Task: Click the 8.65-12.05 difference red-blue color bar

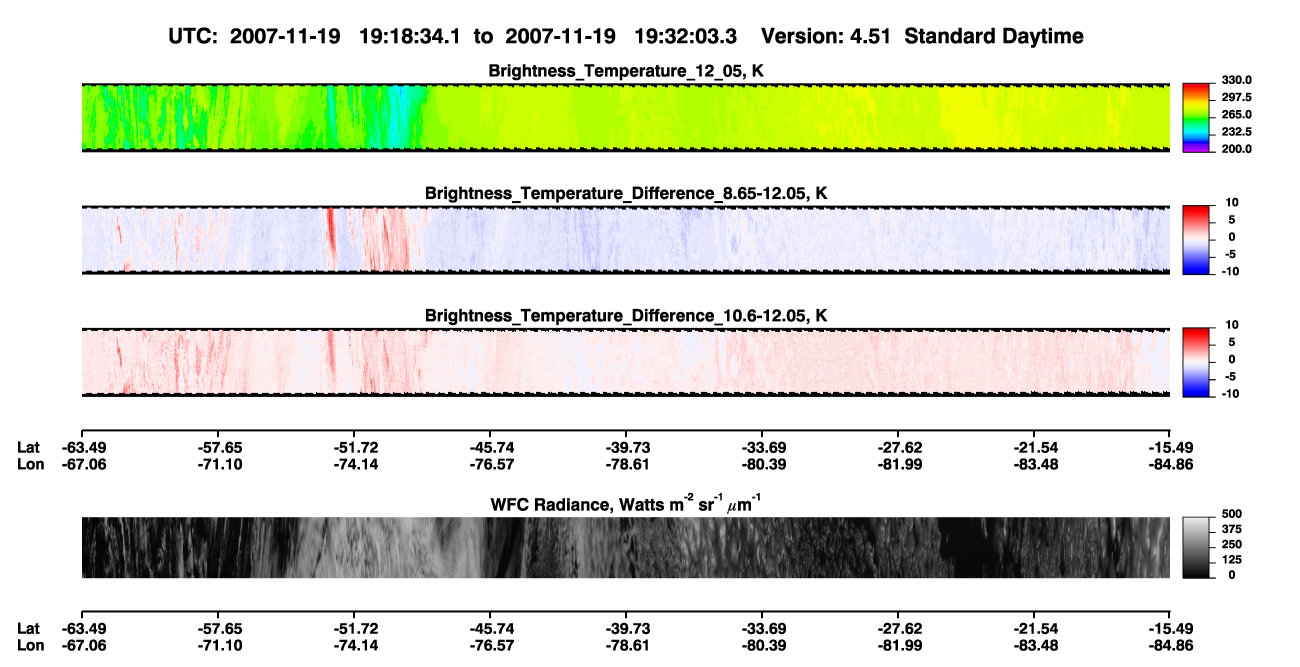Action: (x=1198, y=238)
